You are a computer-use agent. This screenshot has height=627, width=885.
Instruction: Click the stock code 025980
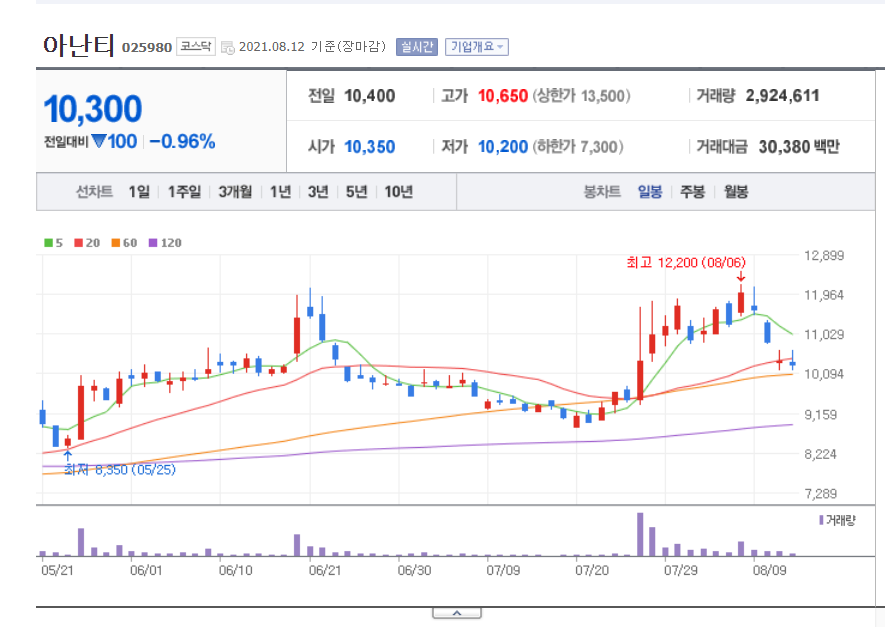tap(147, 47)
